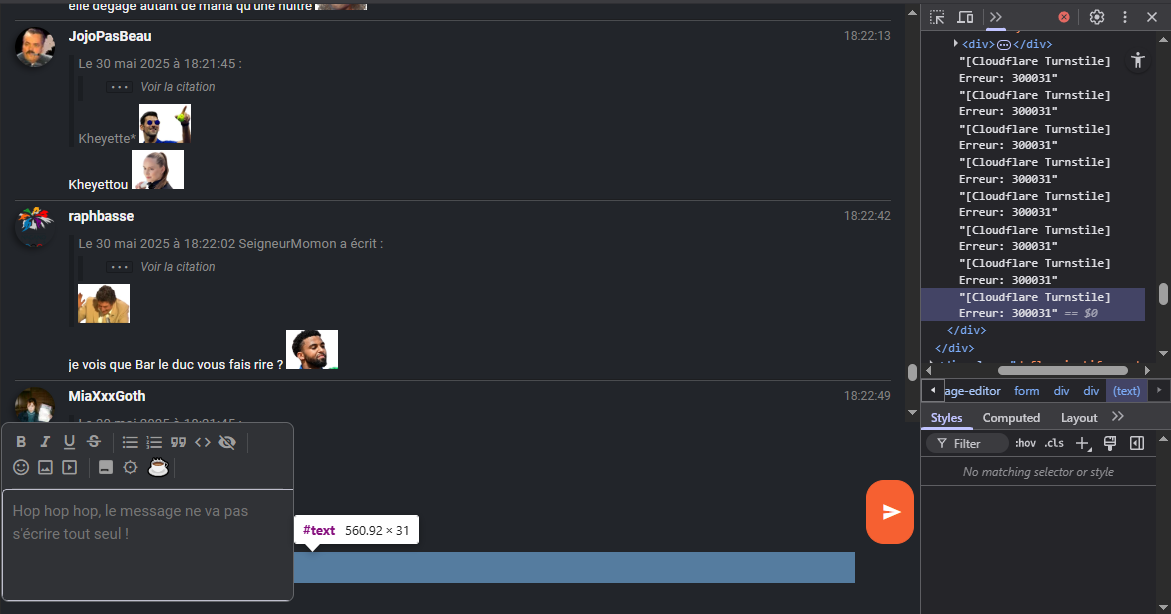Open the Layout tab in DevTools
The image size is (1171, 614).
point(1078,418)
